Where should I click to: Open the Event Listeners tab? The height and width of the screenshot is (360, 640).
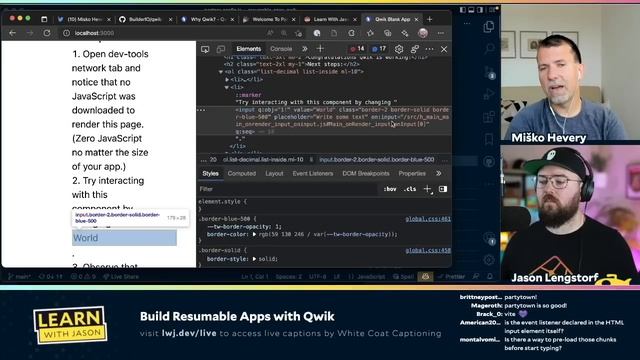pyautogui.click(x=313, y=173)
